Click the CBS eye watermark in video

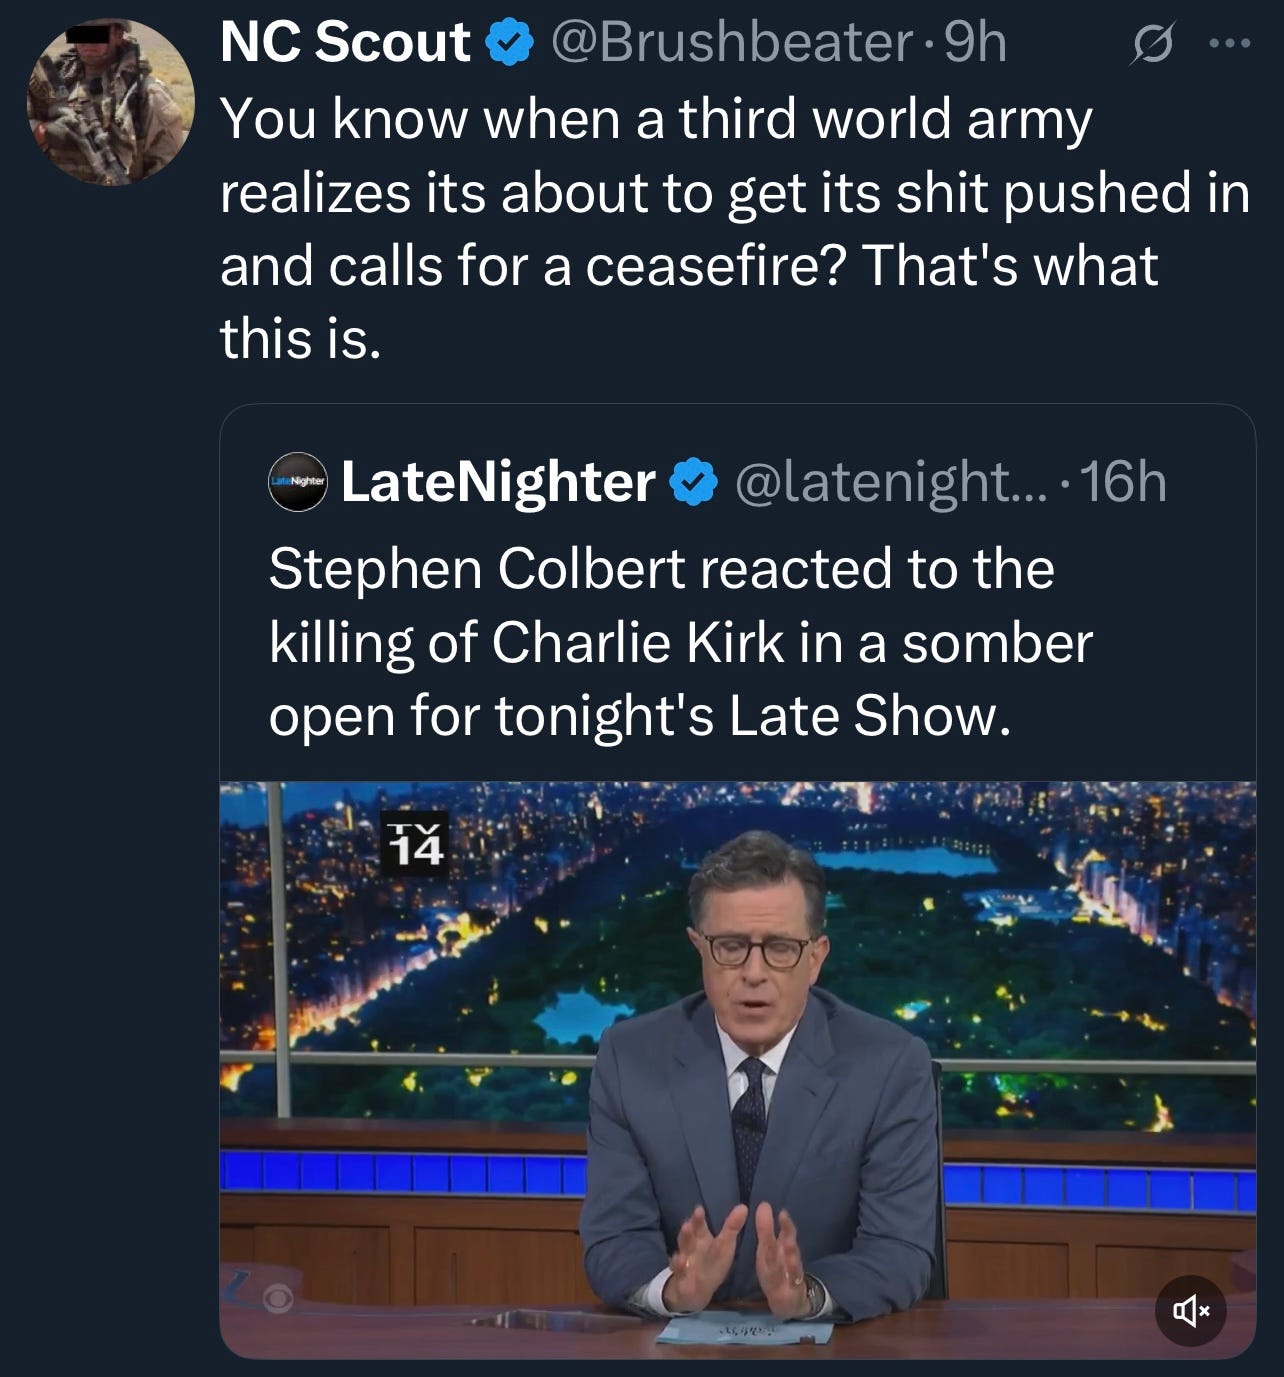[x=278, y=1299]
